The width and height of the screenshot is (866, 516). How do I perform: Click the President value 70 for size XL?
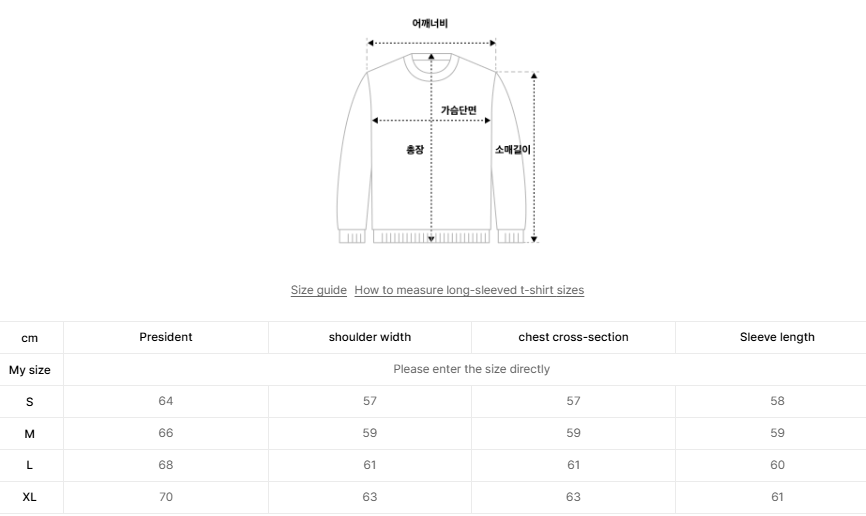tap(166, 497)
